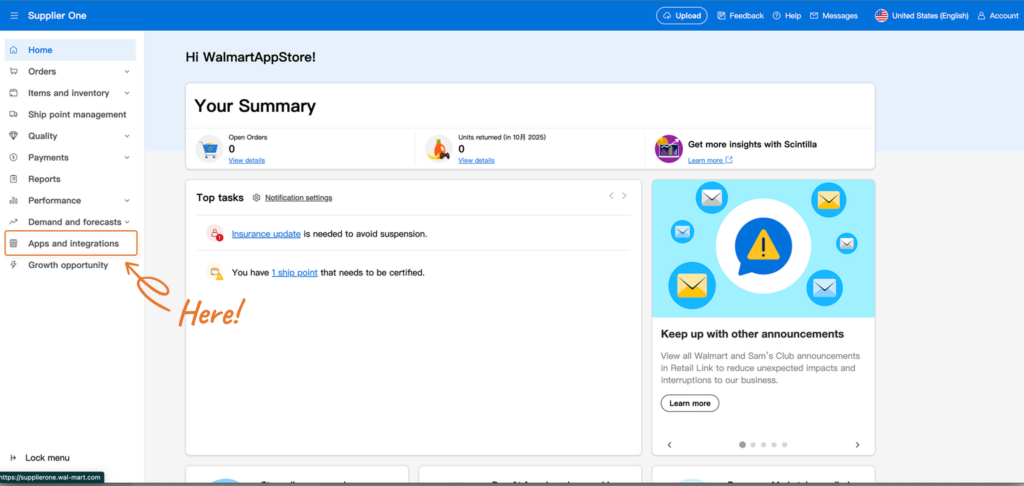Click the Quality diamond icon
The width and height of the screenshot is (1024, 486).
tap(14, 136)
